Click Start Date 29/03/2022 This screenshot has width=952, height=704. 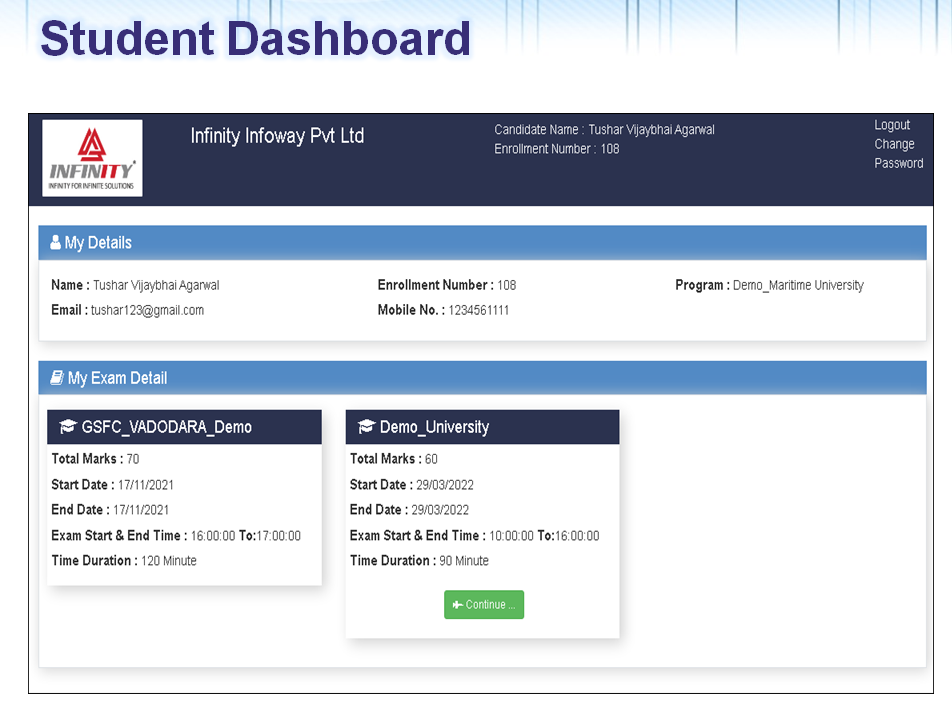click(x=412, y=485)
